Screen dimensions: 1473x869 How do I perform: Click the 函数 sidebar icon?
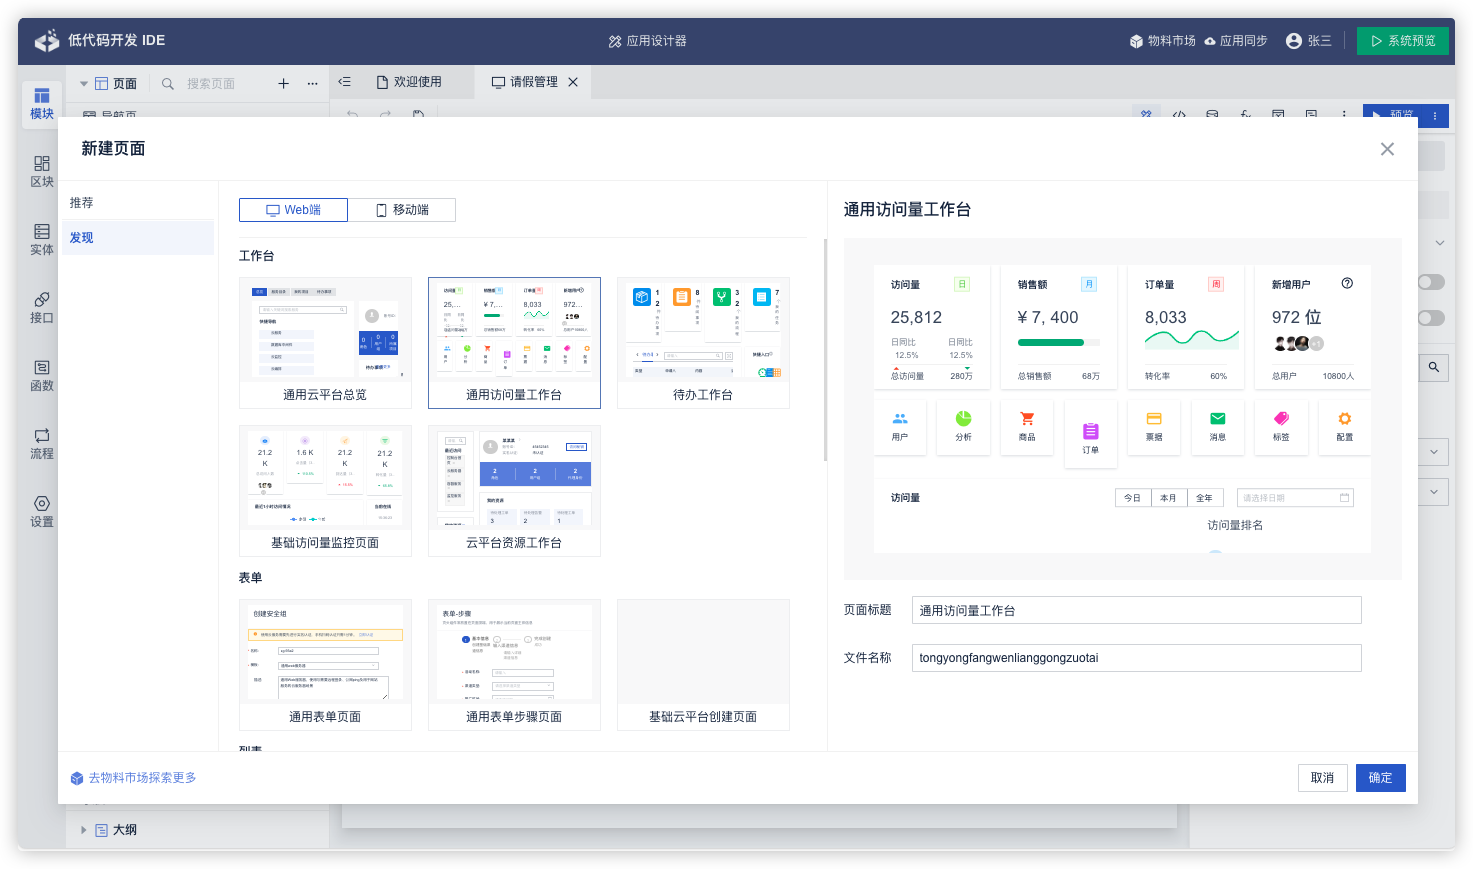point(41,375)
